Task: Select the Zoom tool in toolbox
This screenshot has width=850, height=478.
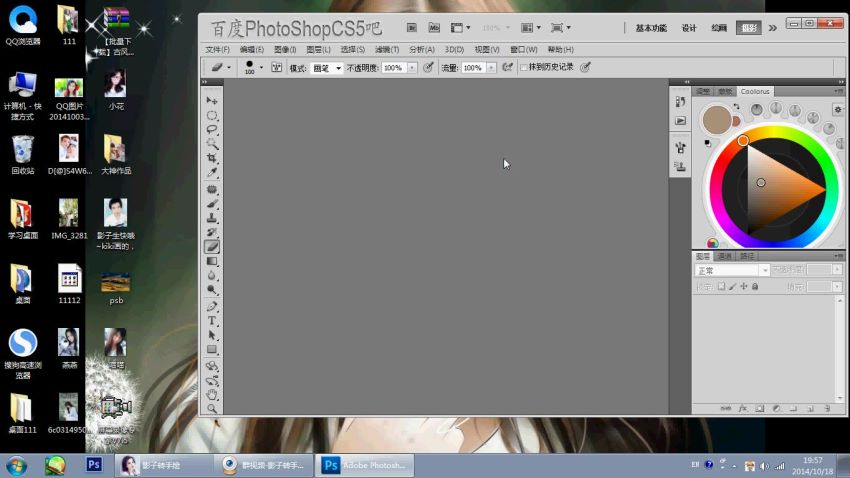Action: point(212,409)
